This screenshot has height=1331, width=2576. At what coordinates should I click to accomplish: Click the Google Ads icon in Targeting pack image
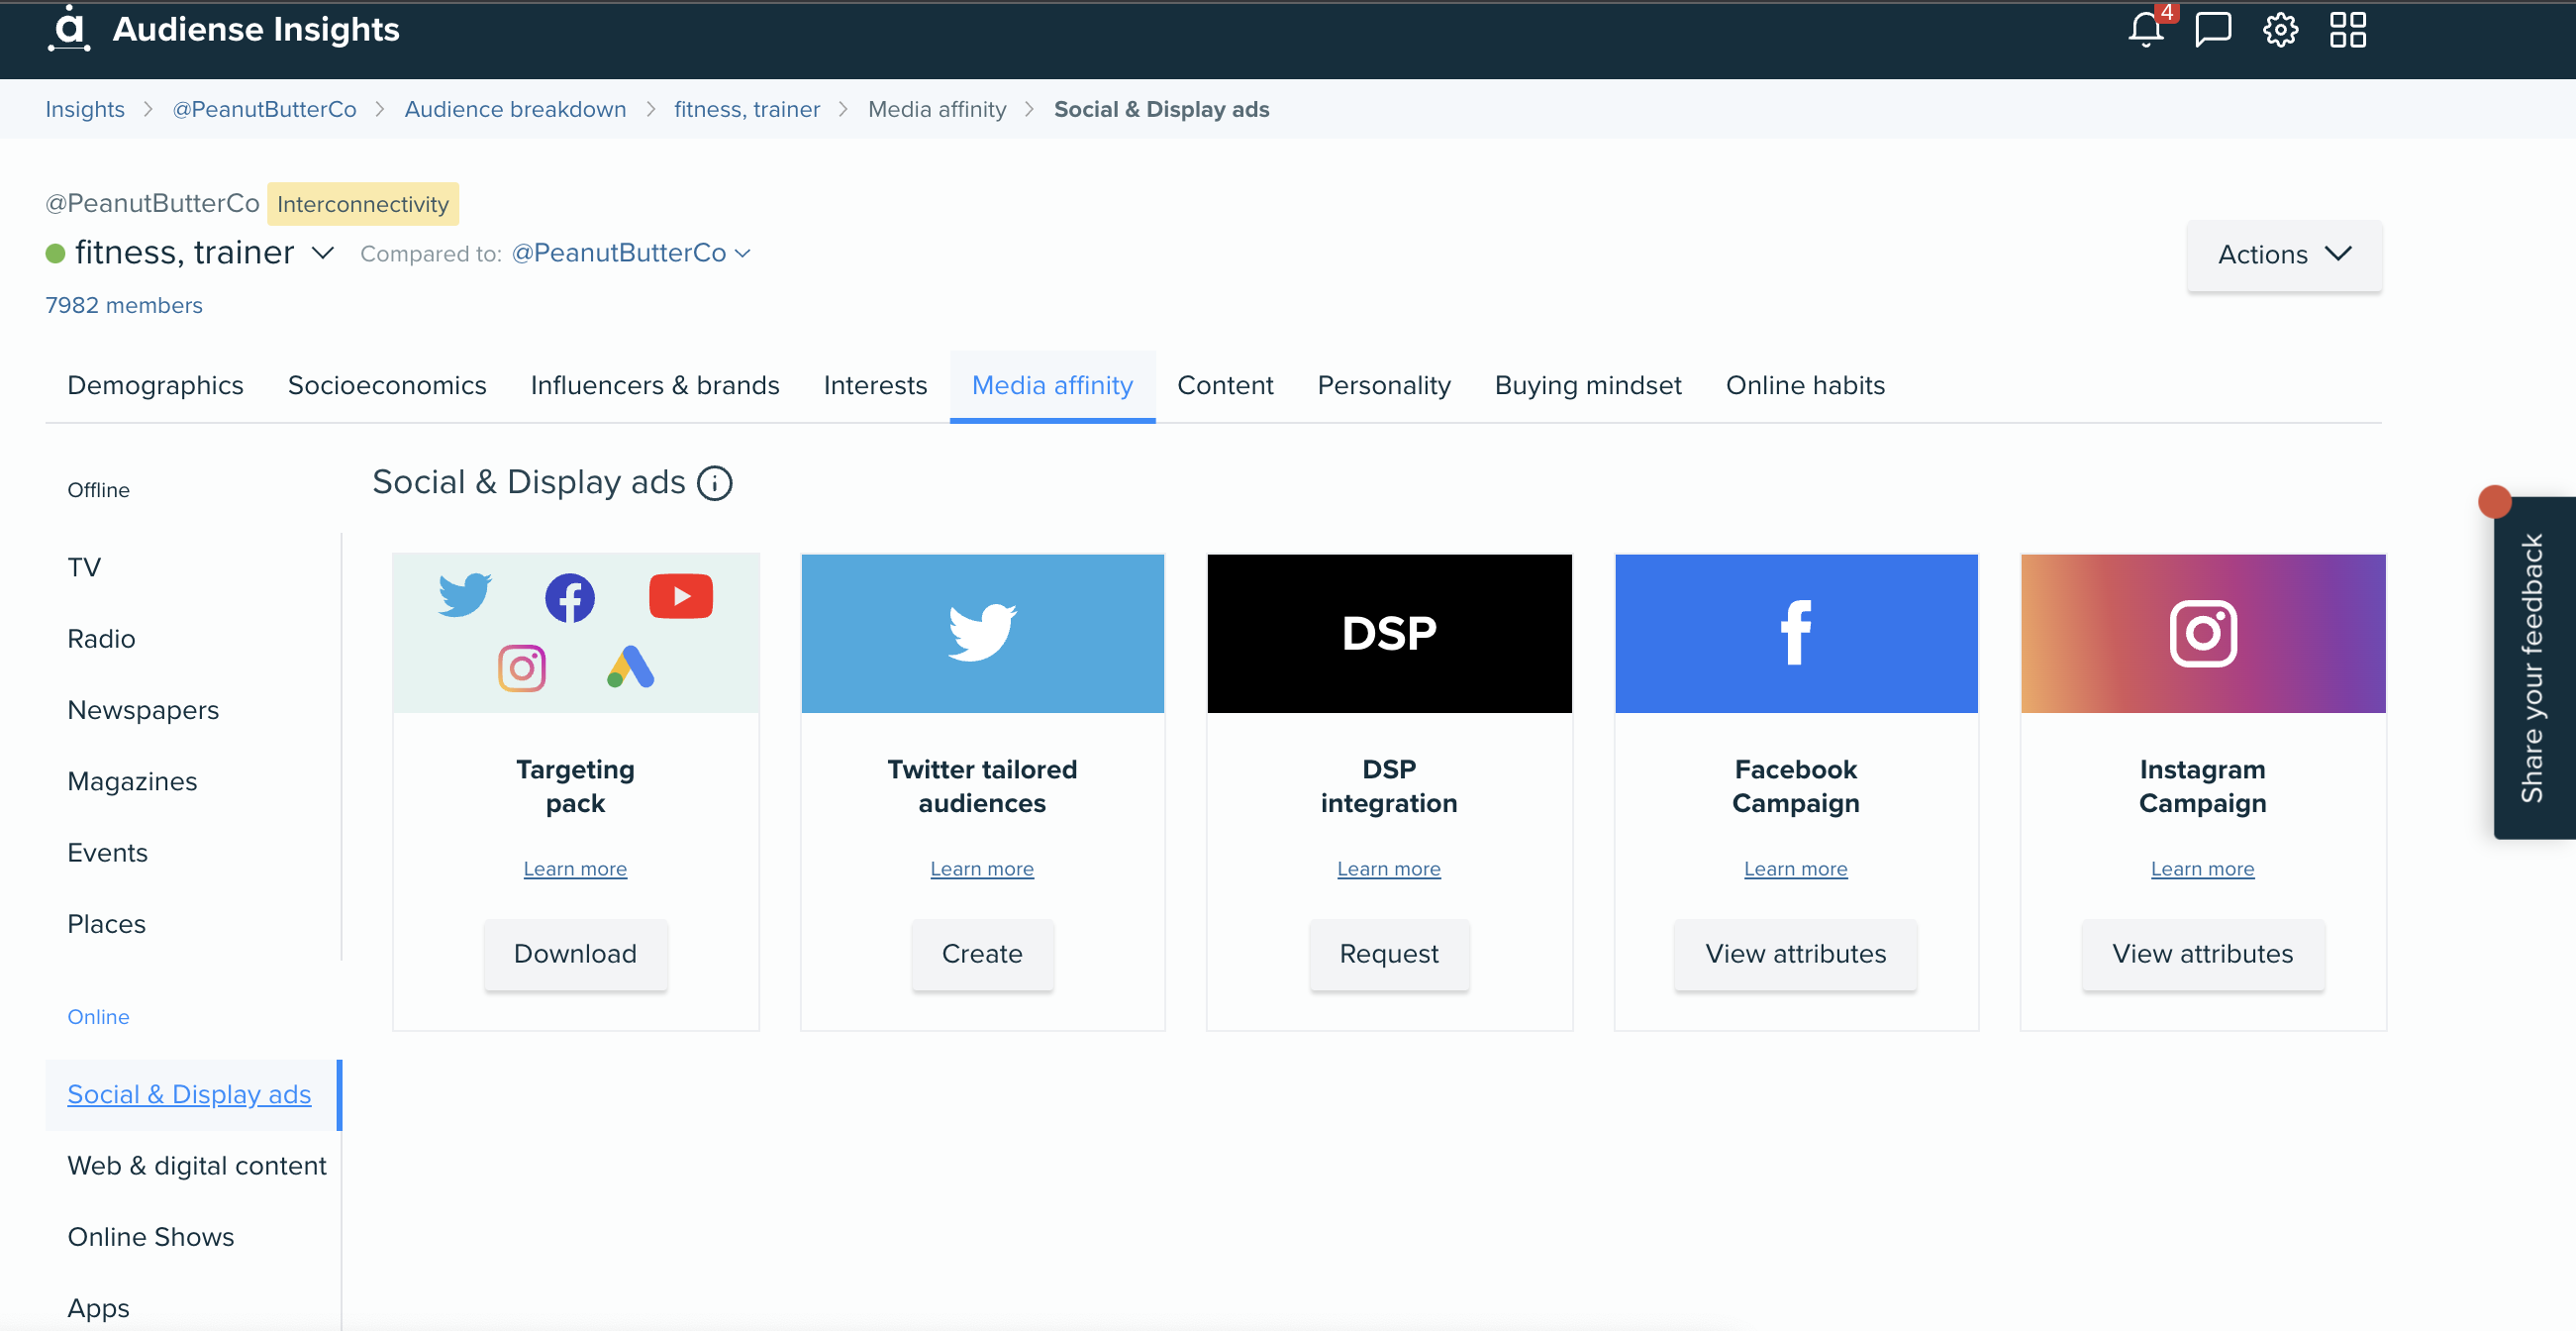pyautogui.click(x=630, y=667)
